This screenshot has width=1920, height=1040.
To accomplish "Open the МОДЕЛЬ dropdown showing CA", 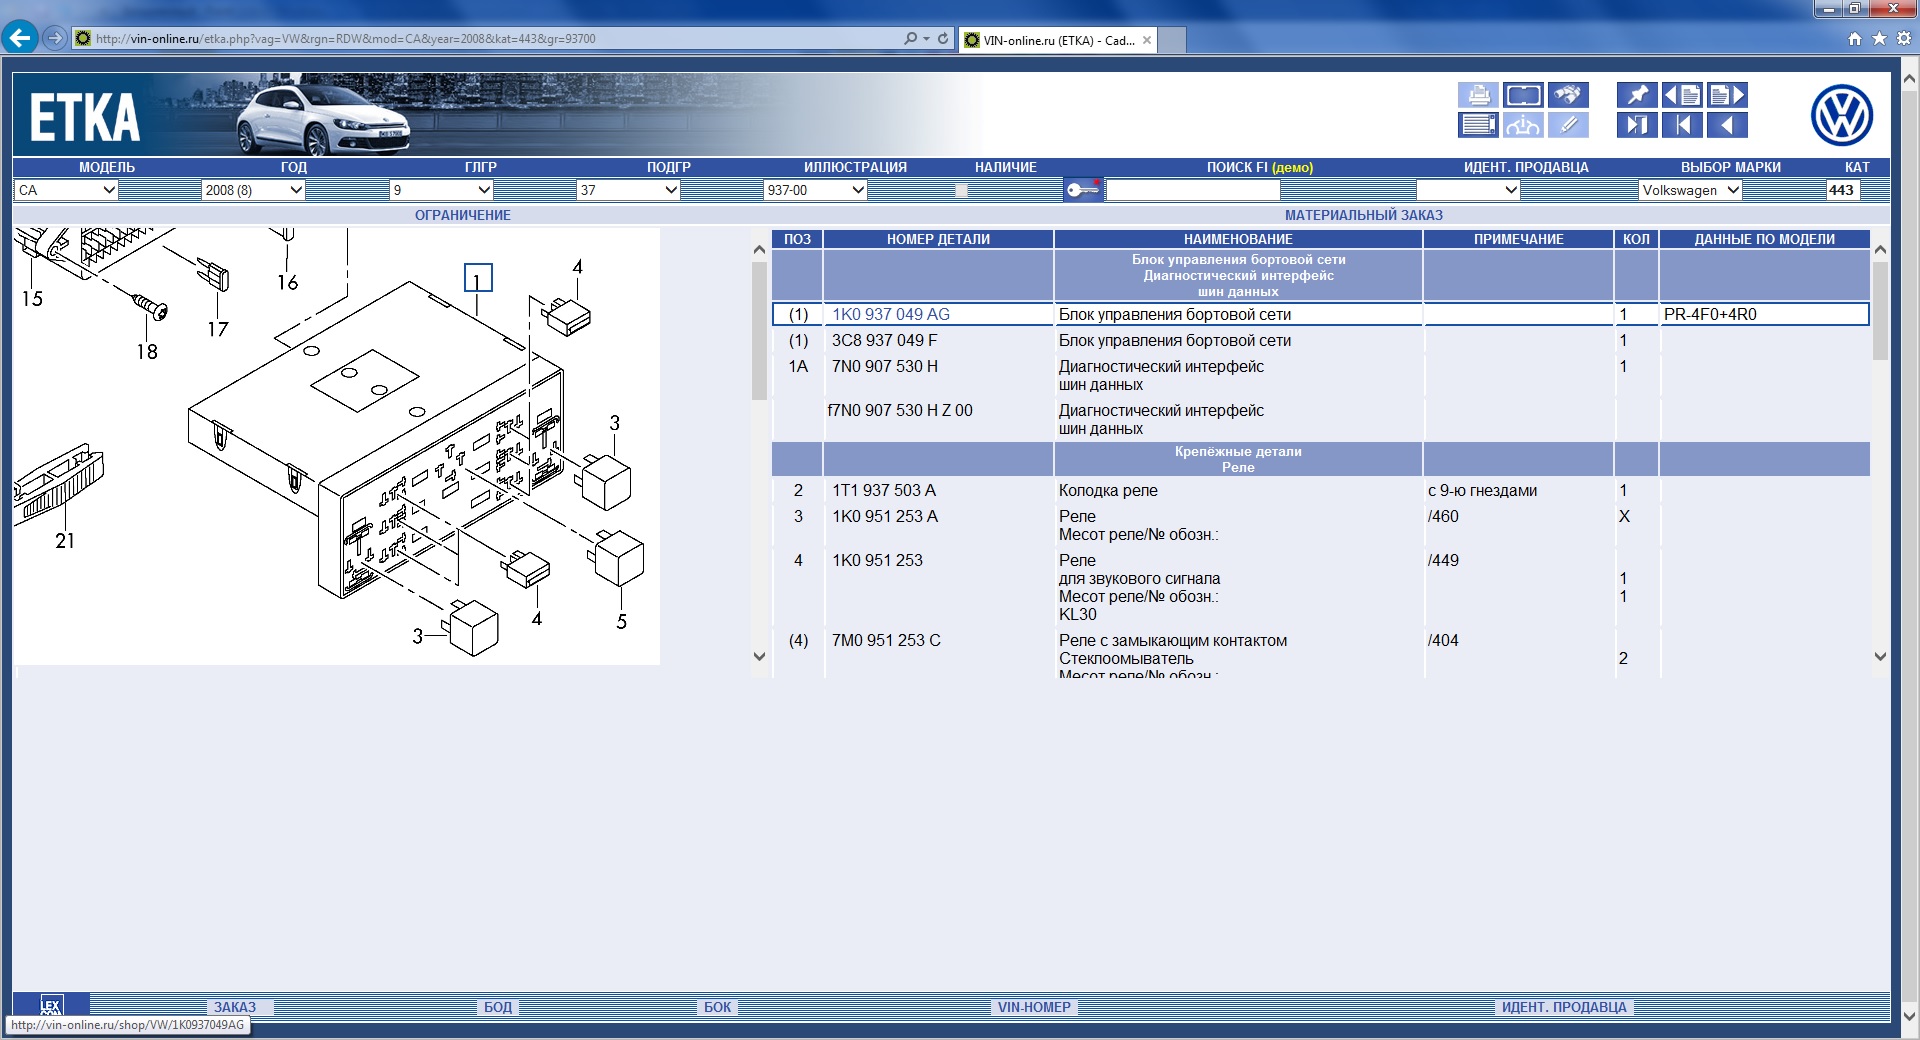I will [66, 190].
